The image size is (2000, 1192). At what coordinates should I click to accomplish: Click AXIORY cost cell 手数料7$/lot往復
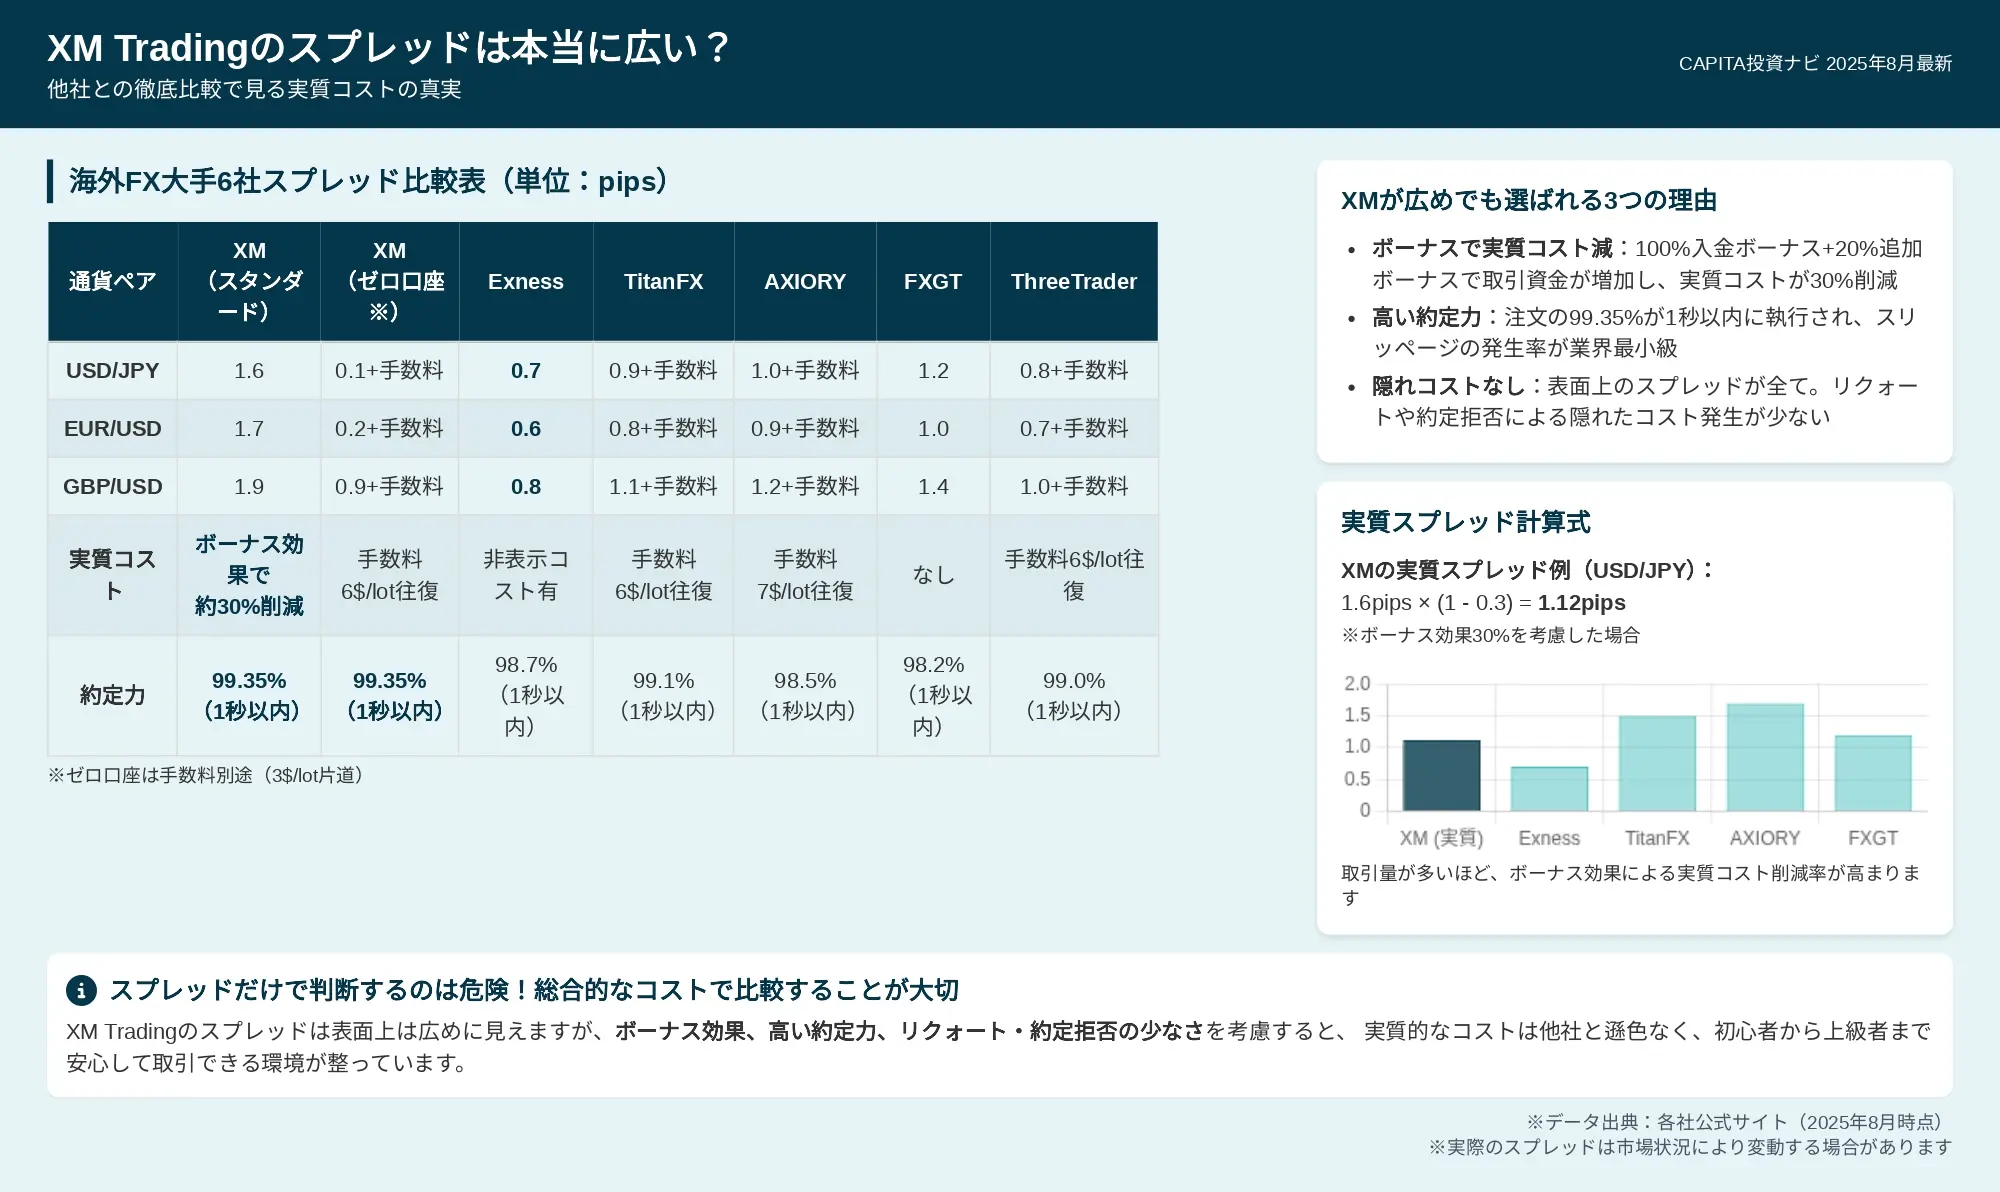(805, 575)
